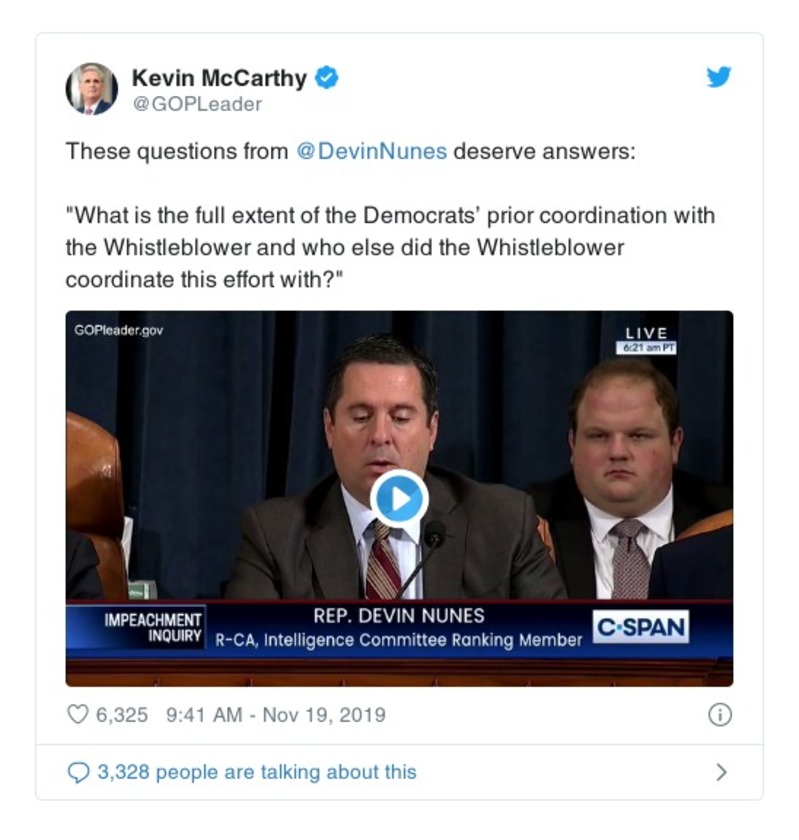The width and height of the screenshot is (799, 840).
Task: Expand the conversation using the right chevron
Action: [721, 772]
